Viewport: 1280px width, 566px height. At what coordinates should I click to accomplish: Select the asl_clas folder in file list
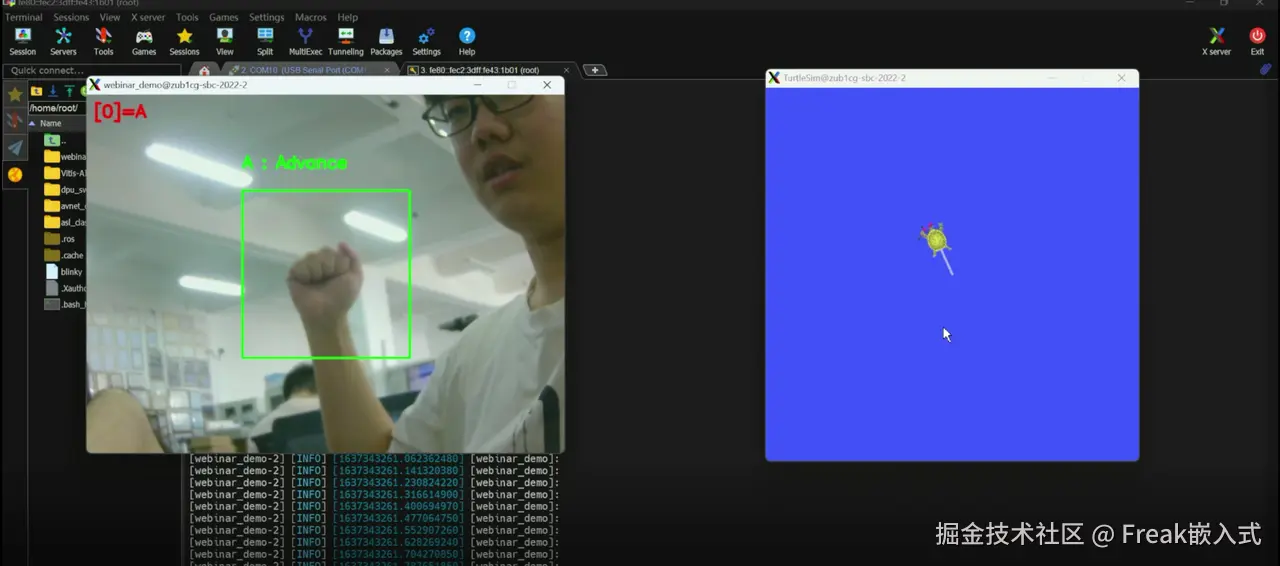click(x=65, y=222)
